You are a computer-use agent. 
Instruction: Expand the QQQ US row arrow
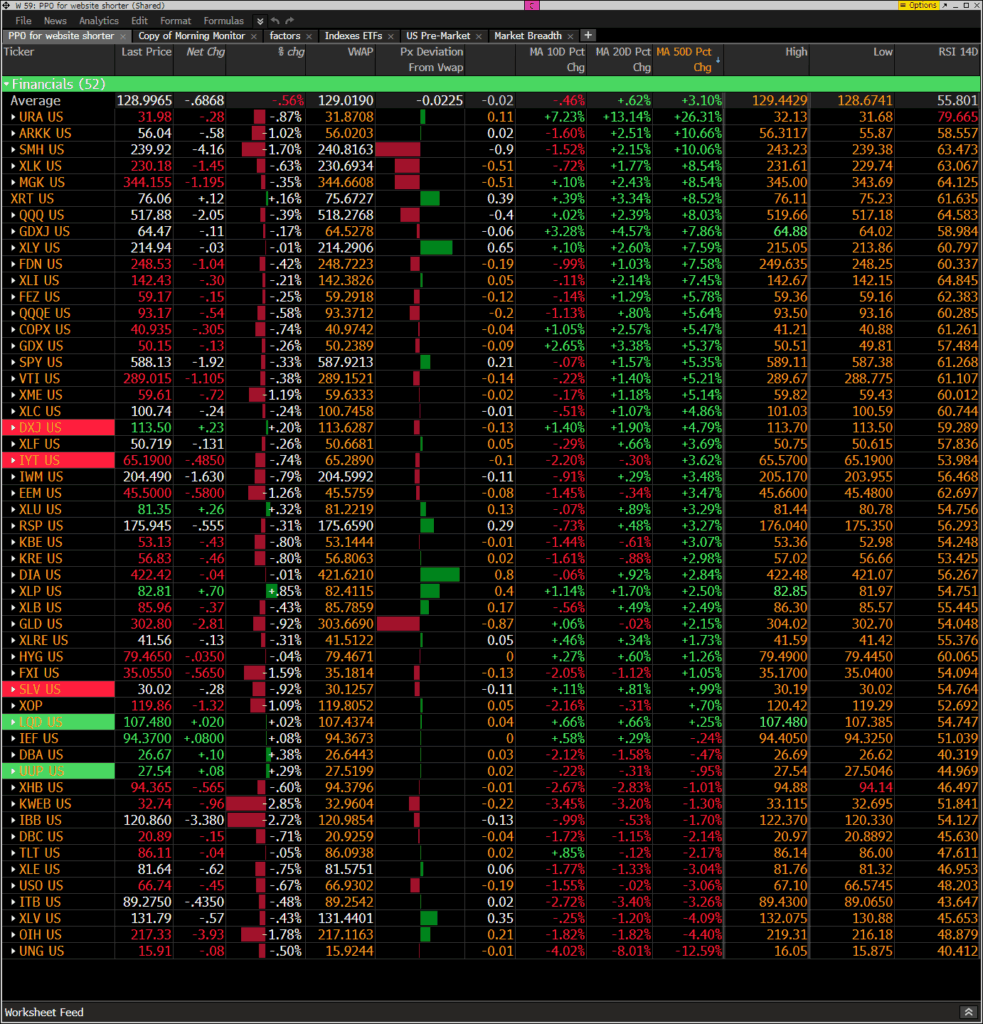pos(13,215)
